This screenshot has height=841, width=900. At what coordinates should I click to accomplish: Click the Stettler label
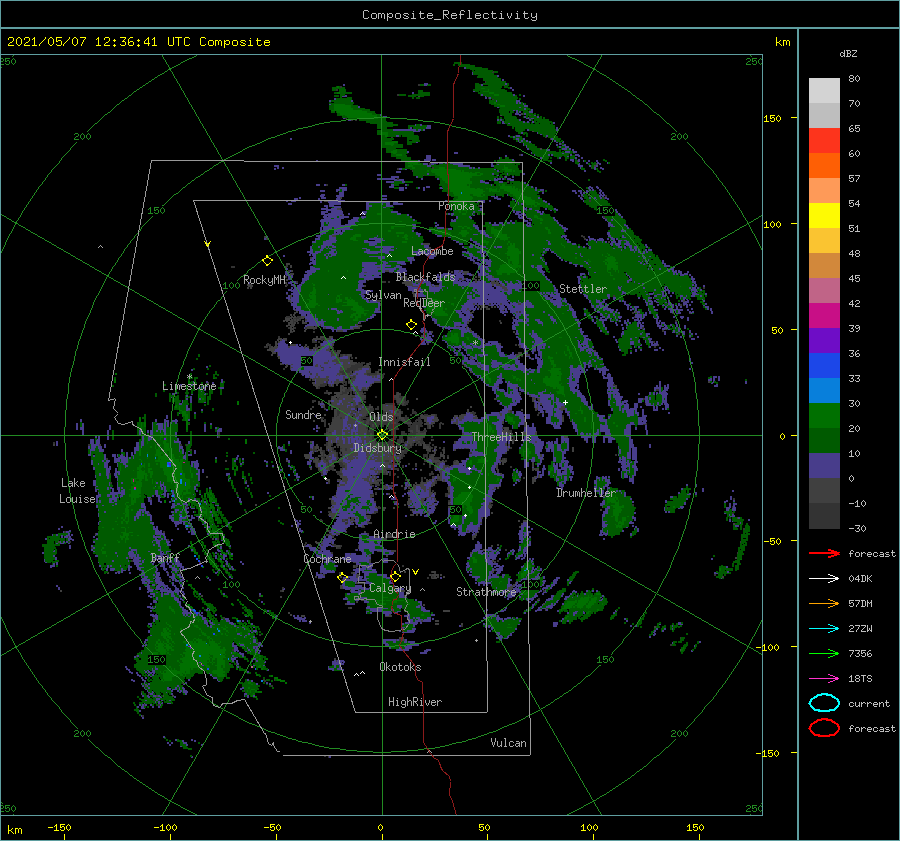583,289
